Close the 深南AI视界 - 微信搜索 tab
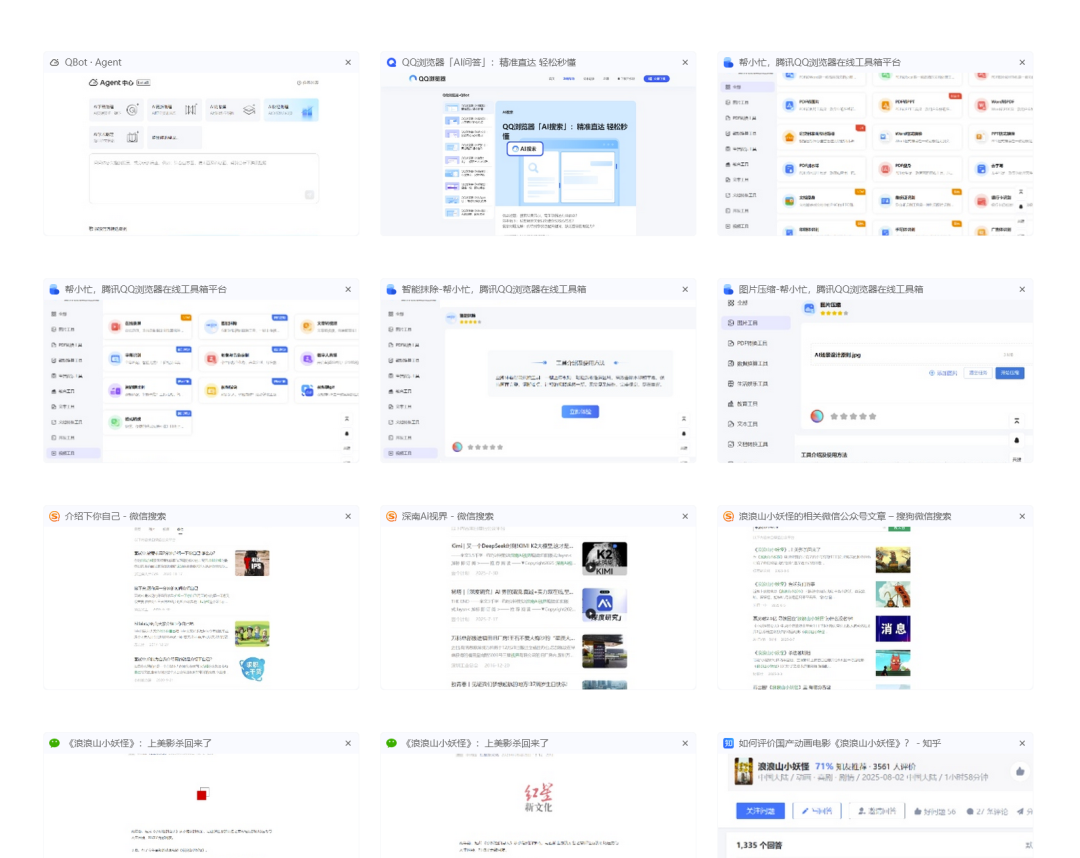 685,516
